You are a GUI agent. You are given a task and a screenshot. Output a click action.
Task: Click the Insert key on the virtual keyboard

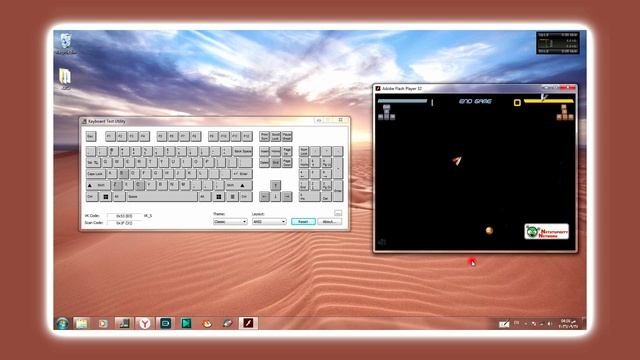coord(264,151)
